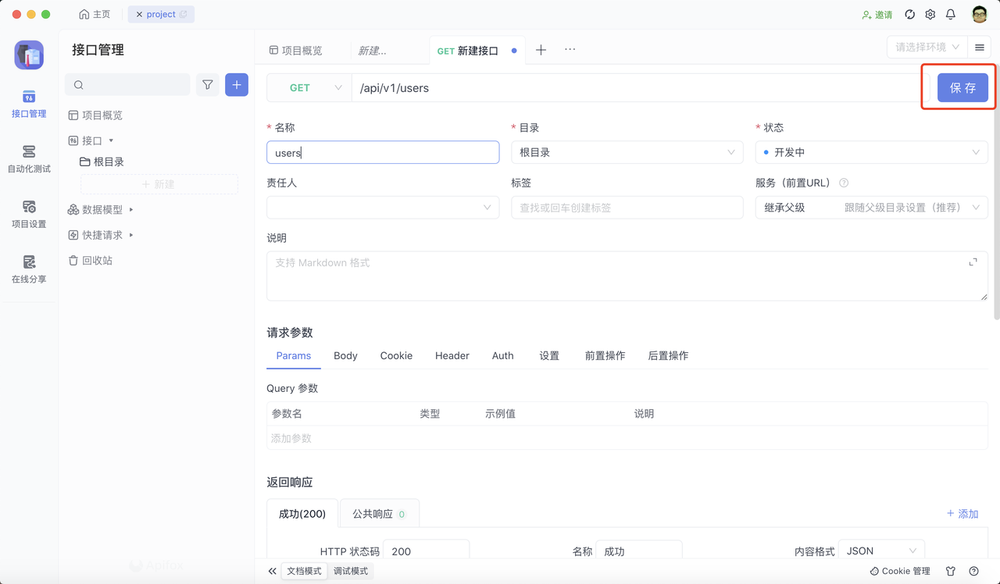Open the 接口管理 sidebar icon

[28, 105]
